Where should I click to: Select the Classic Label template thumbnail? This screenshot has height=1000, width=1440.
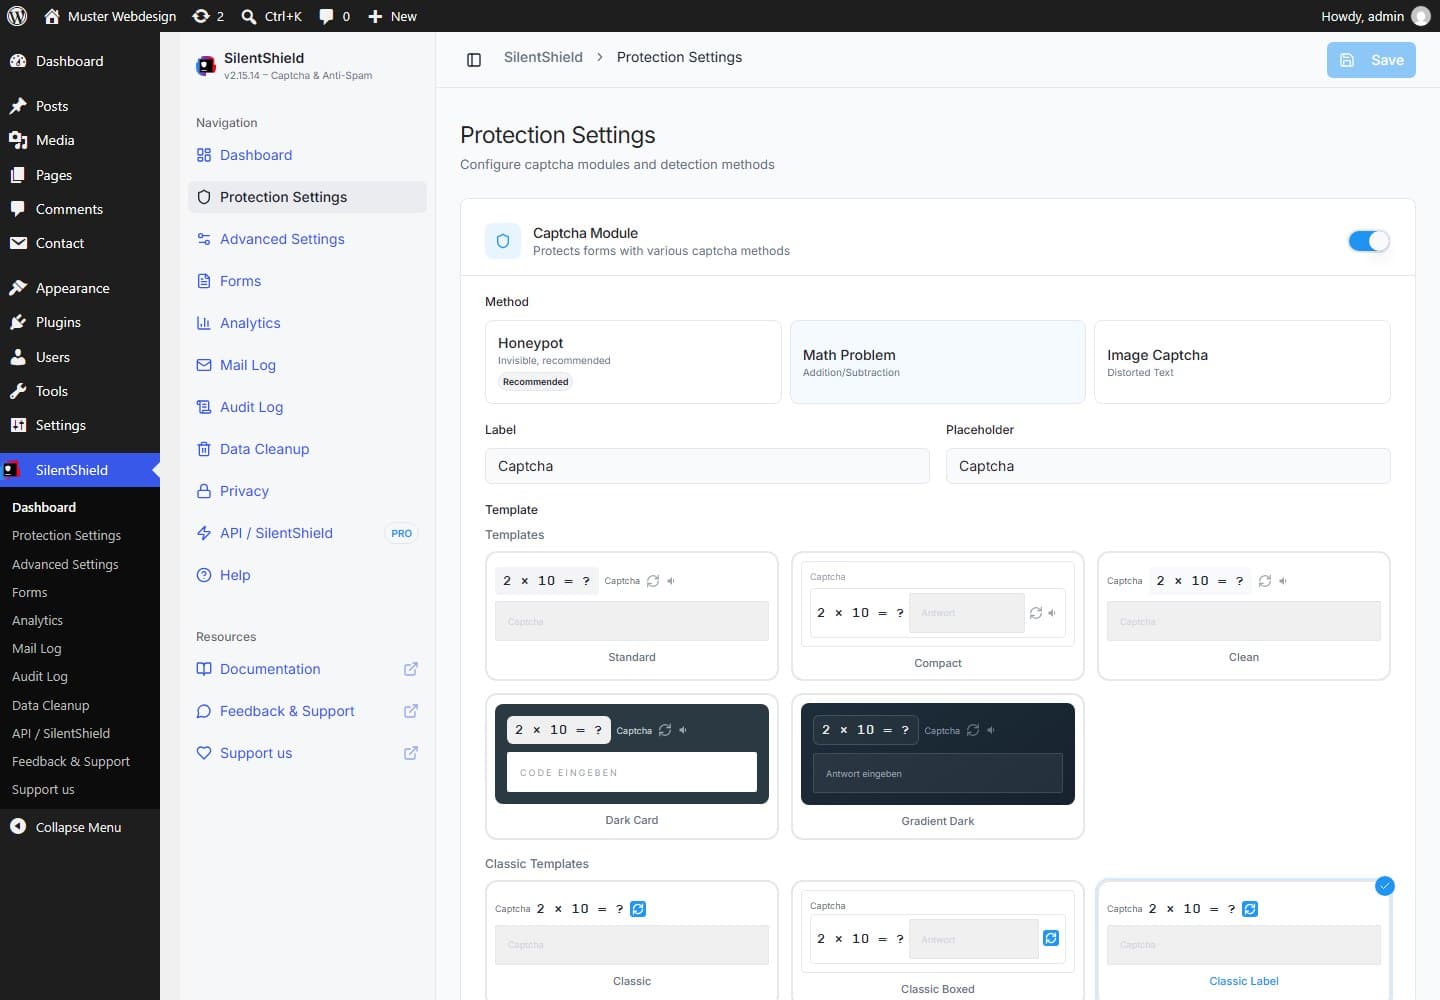pyautogui.click(x=1244, y=939)
